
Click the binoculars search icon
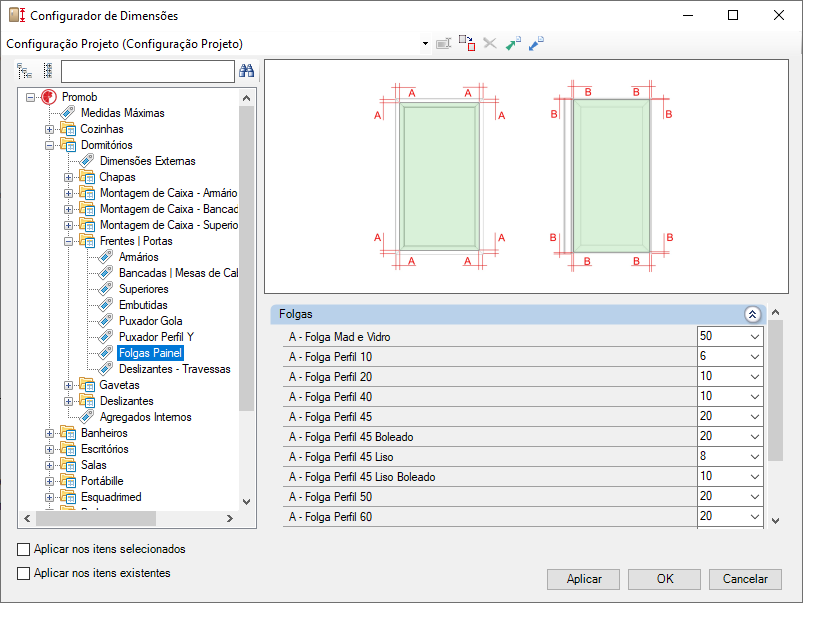246,71
